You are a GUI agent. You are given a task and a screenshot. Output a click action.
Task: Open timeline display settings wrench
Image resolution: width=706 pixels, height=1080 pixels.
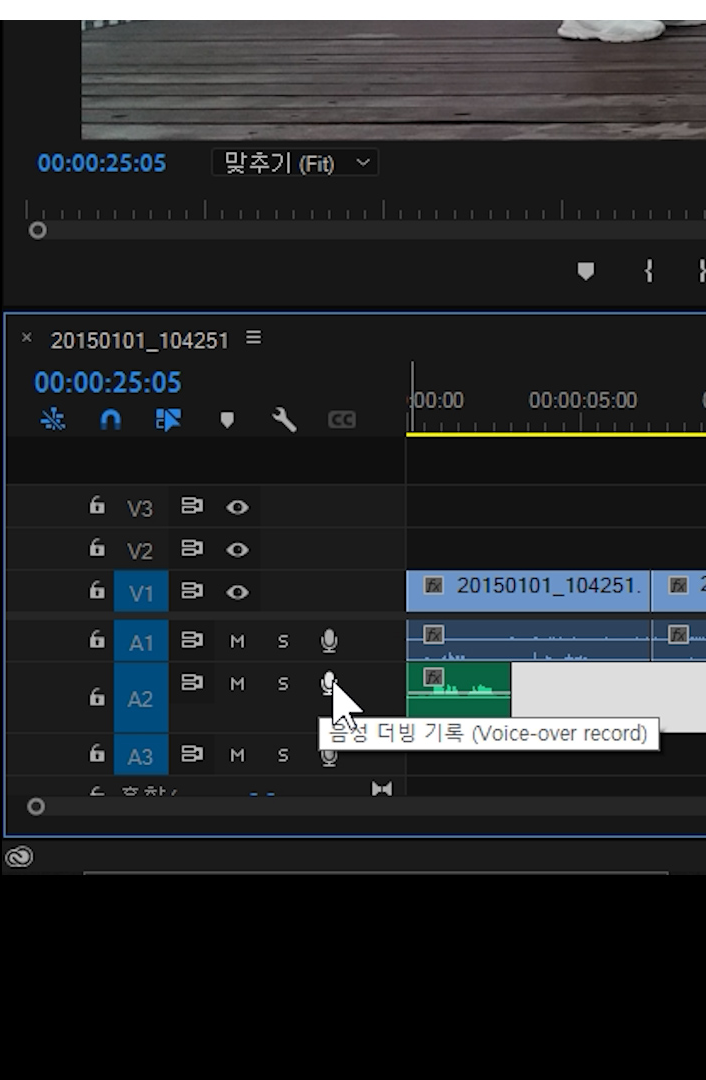(x=284, y=419)
